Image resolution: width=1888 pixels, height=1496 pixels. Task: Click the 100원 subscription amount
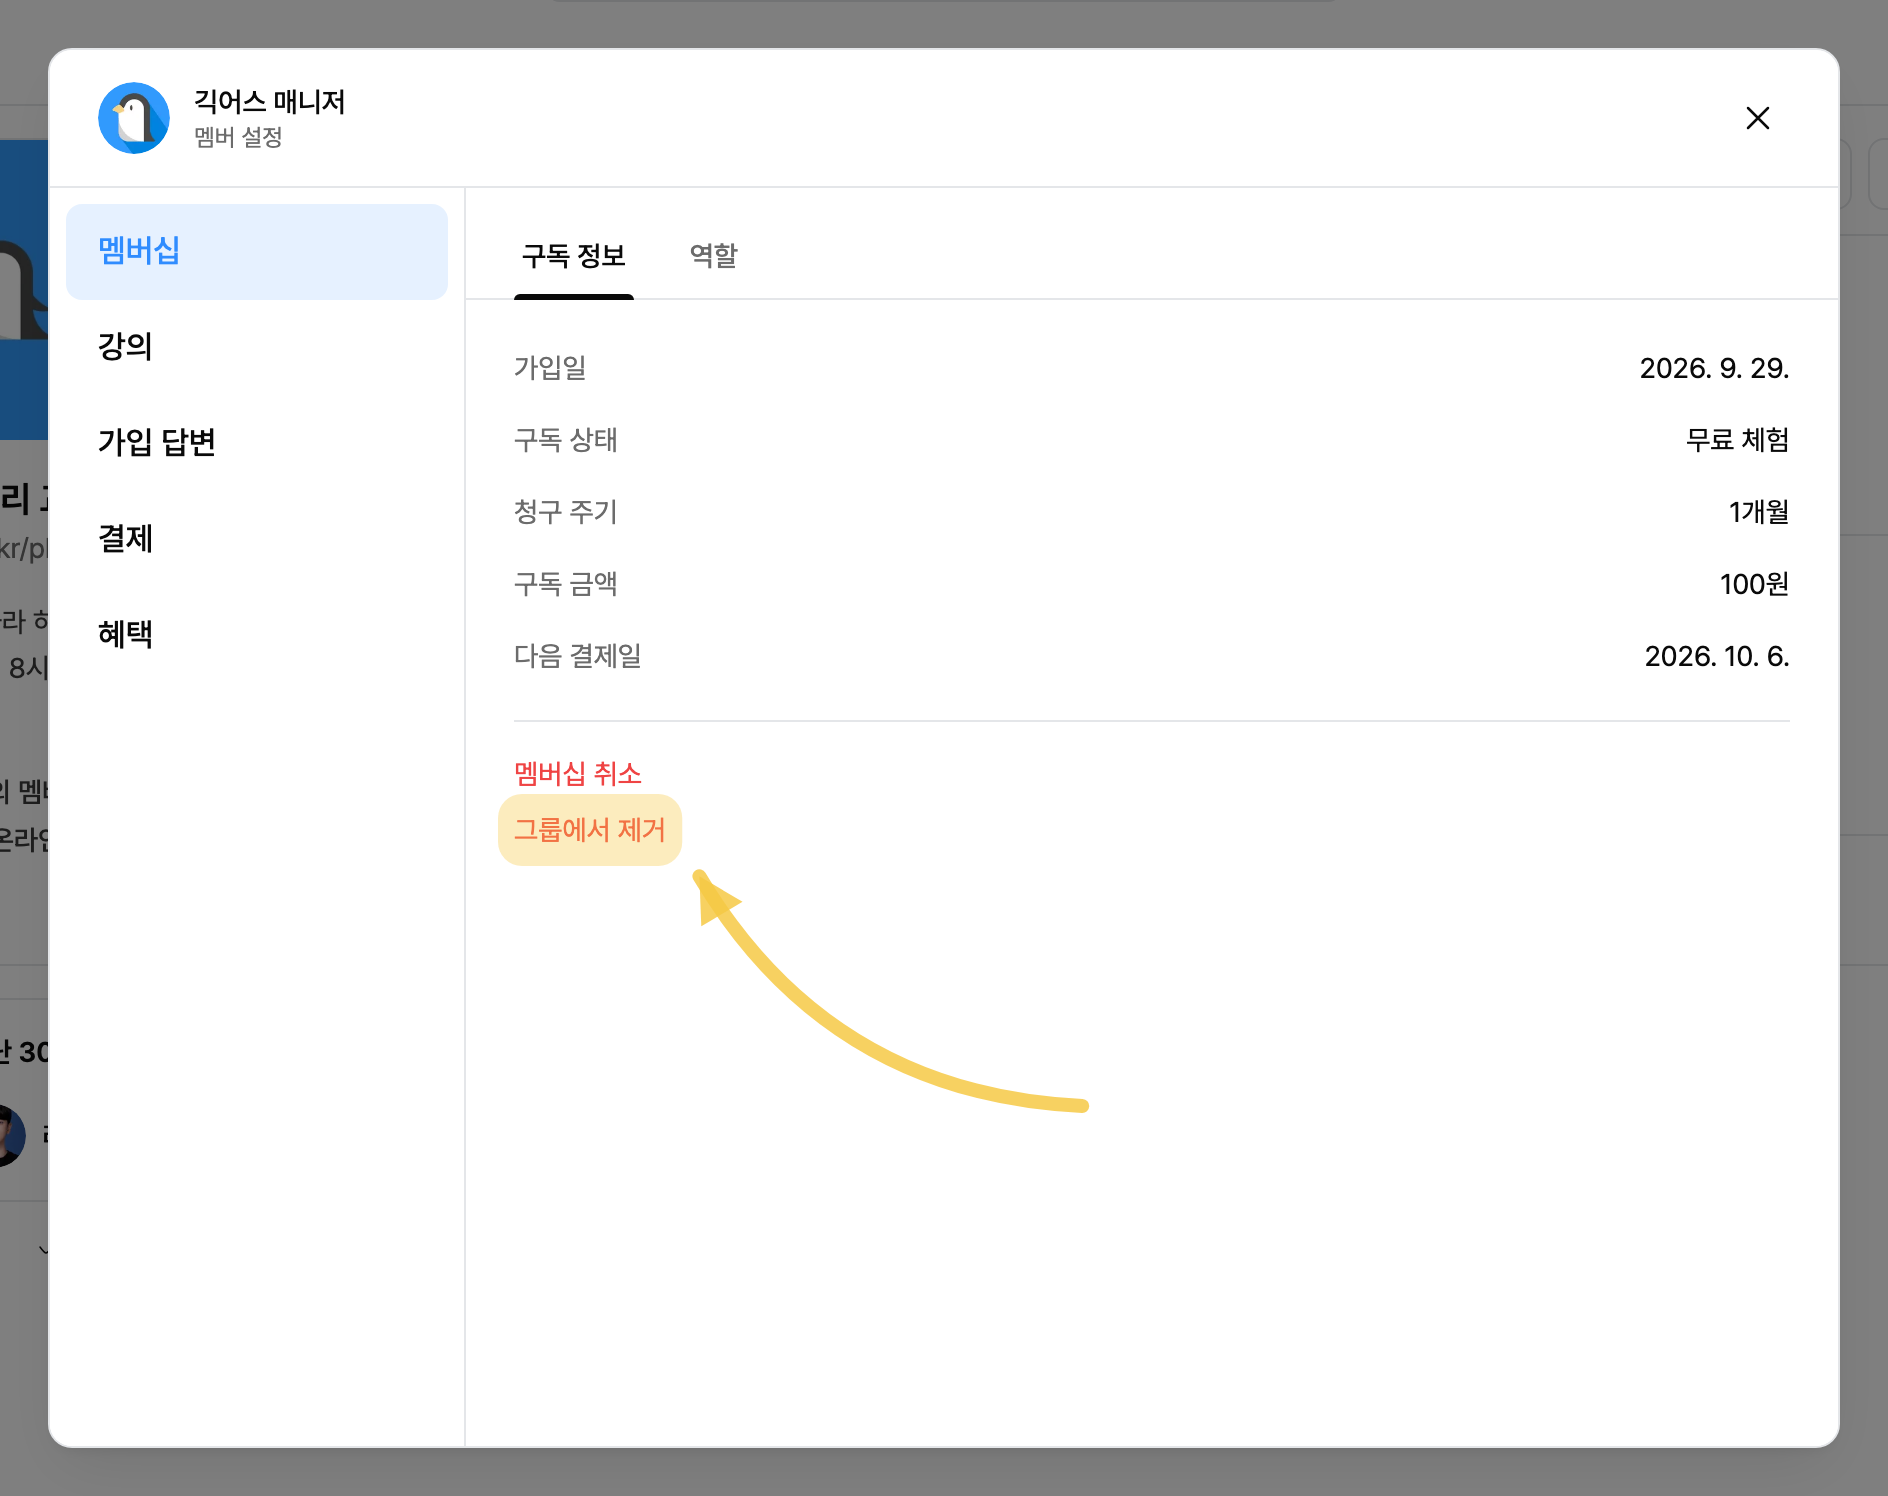click(1754, 584)
